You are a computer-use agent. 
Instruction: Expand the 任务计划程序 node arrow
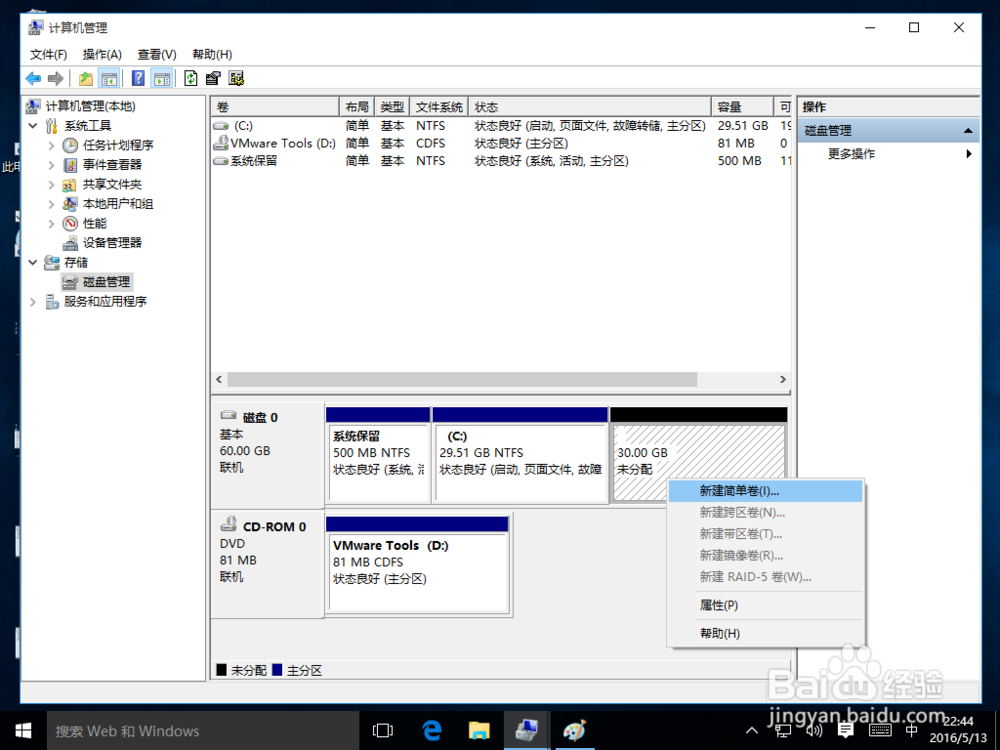pos(52,145)
